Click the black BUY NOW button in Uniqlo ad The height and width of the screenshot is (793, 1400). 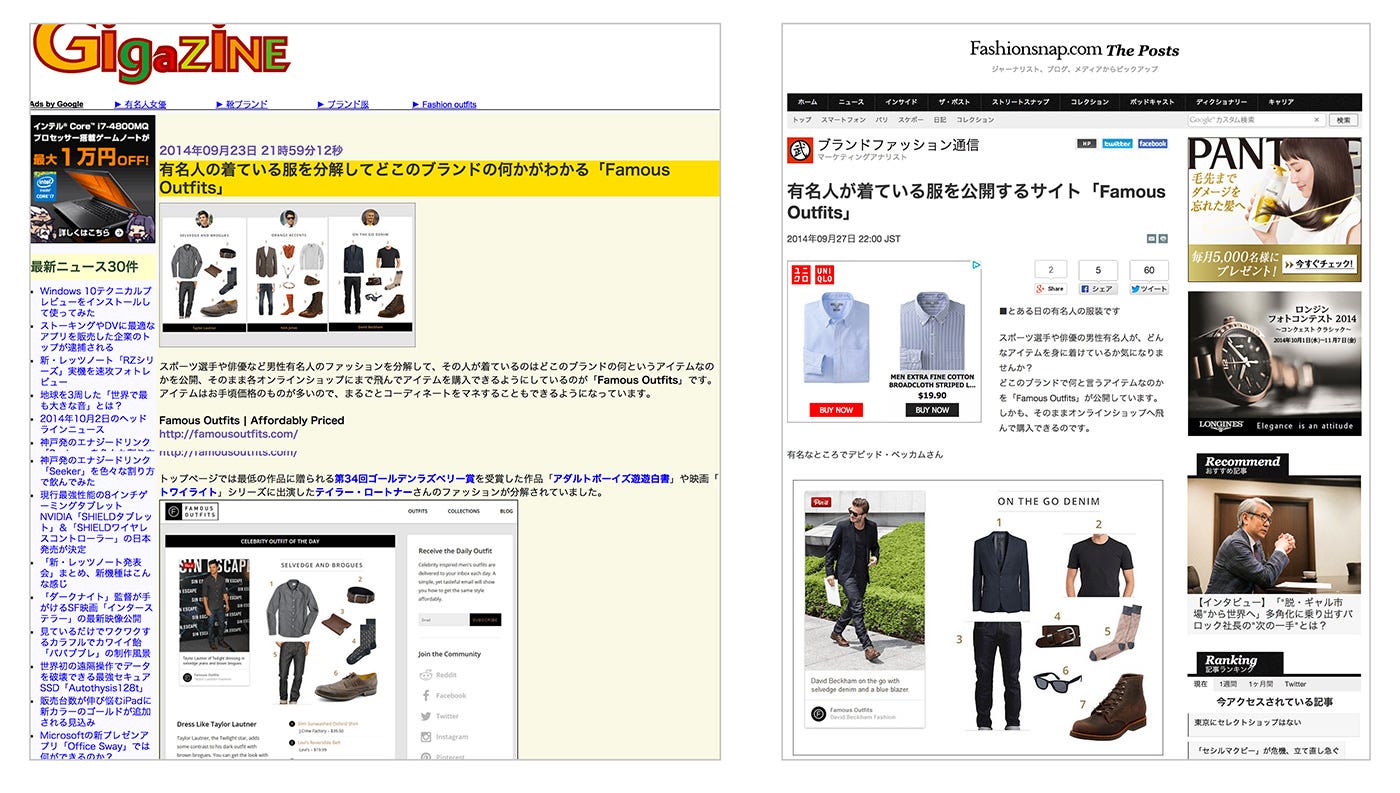[932, 410]
